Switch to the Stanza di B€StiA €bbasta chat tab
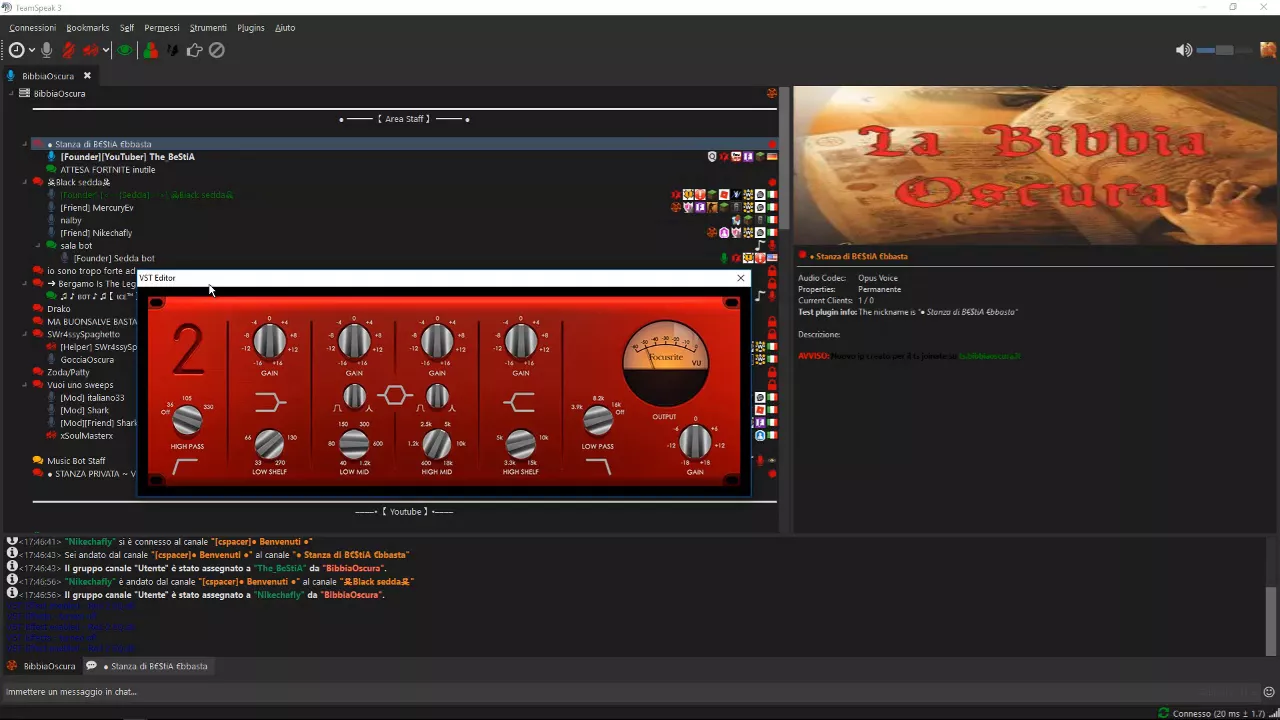 click(148, 666)
